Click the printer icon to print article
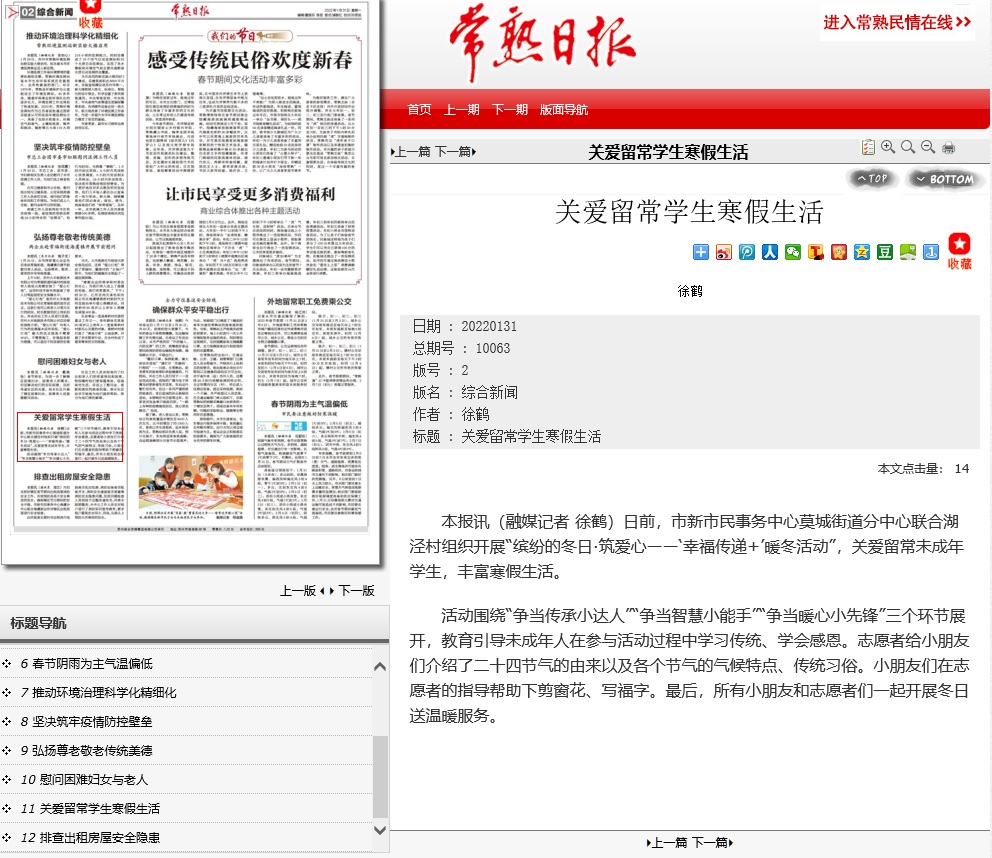This screenshot has height=858, width=992. pos(948,148)
